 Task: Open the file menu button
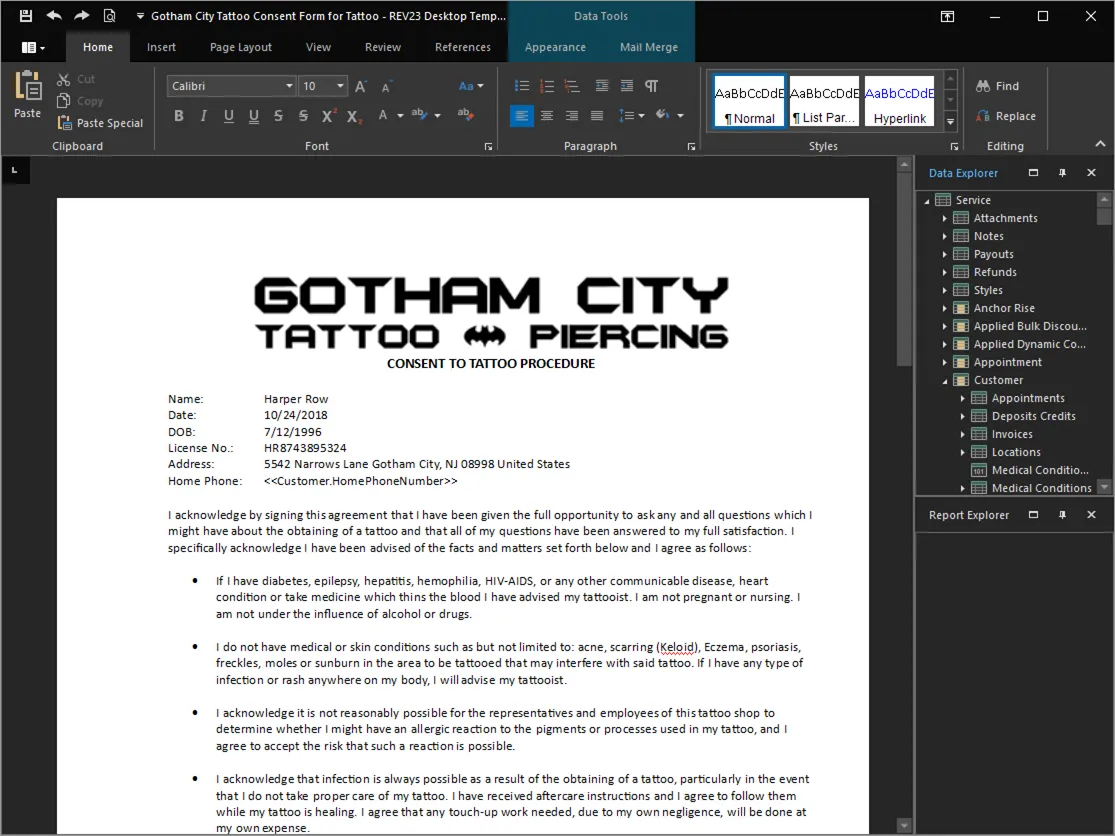click(33, 47)
